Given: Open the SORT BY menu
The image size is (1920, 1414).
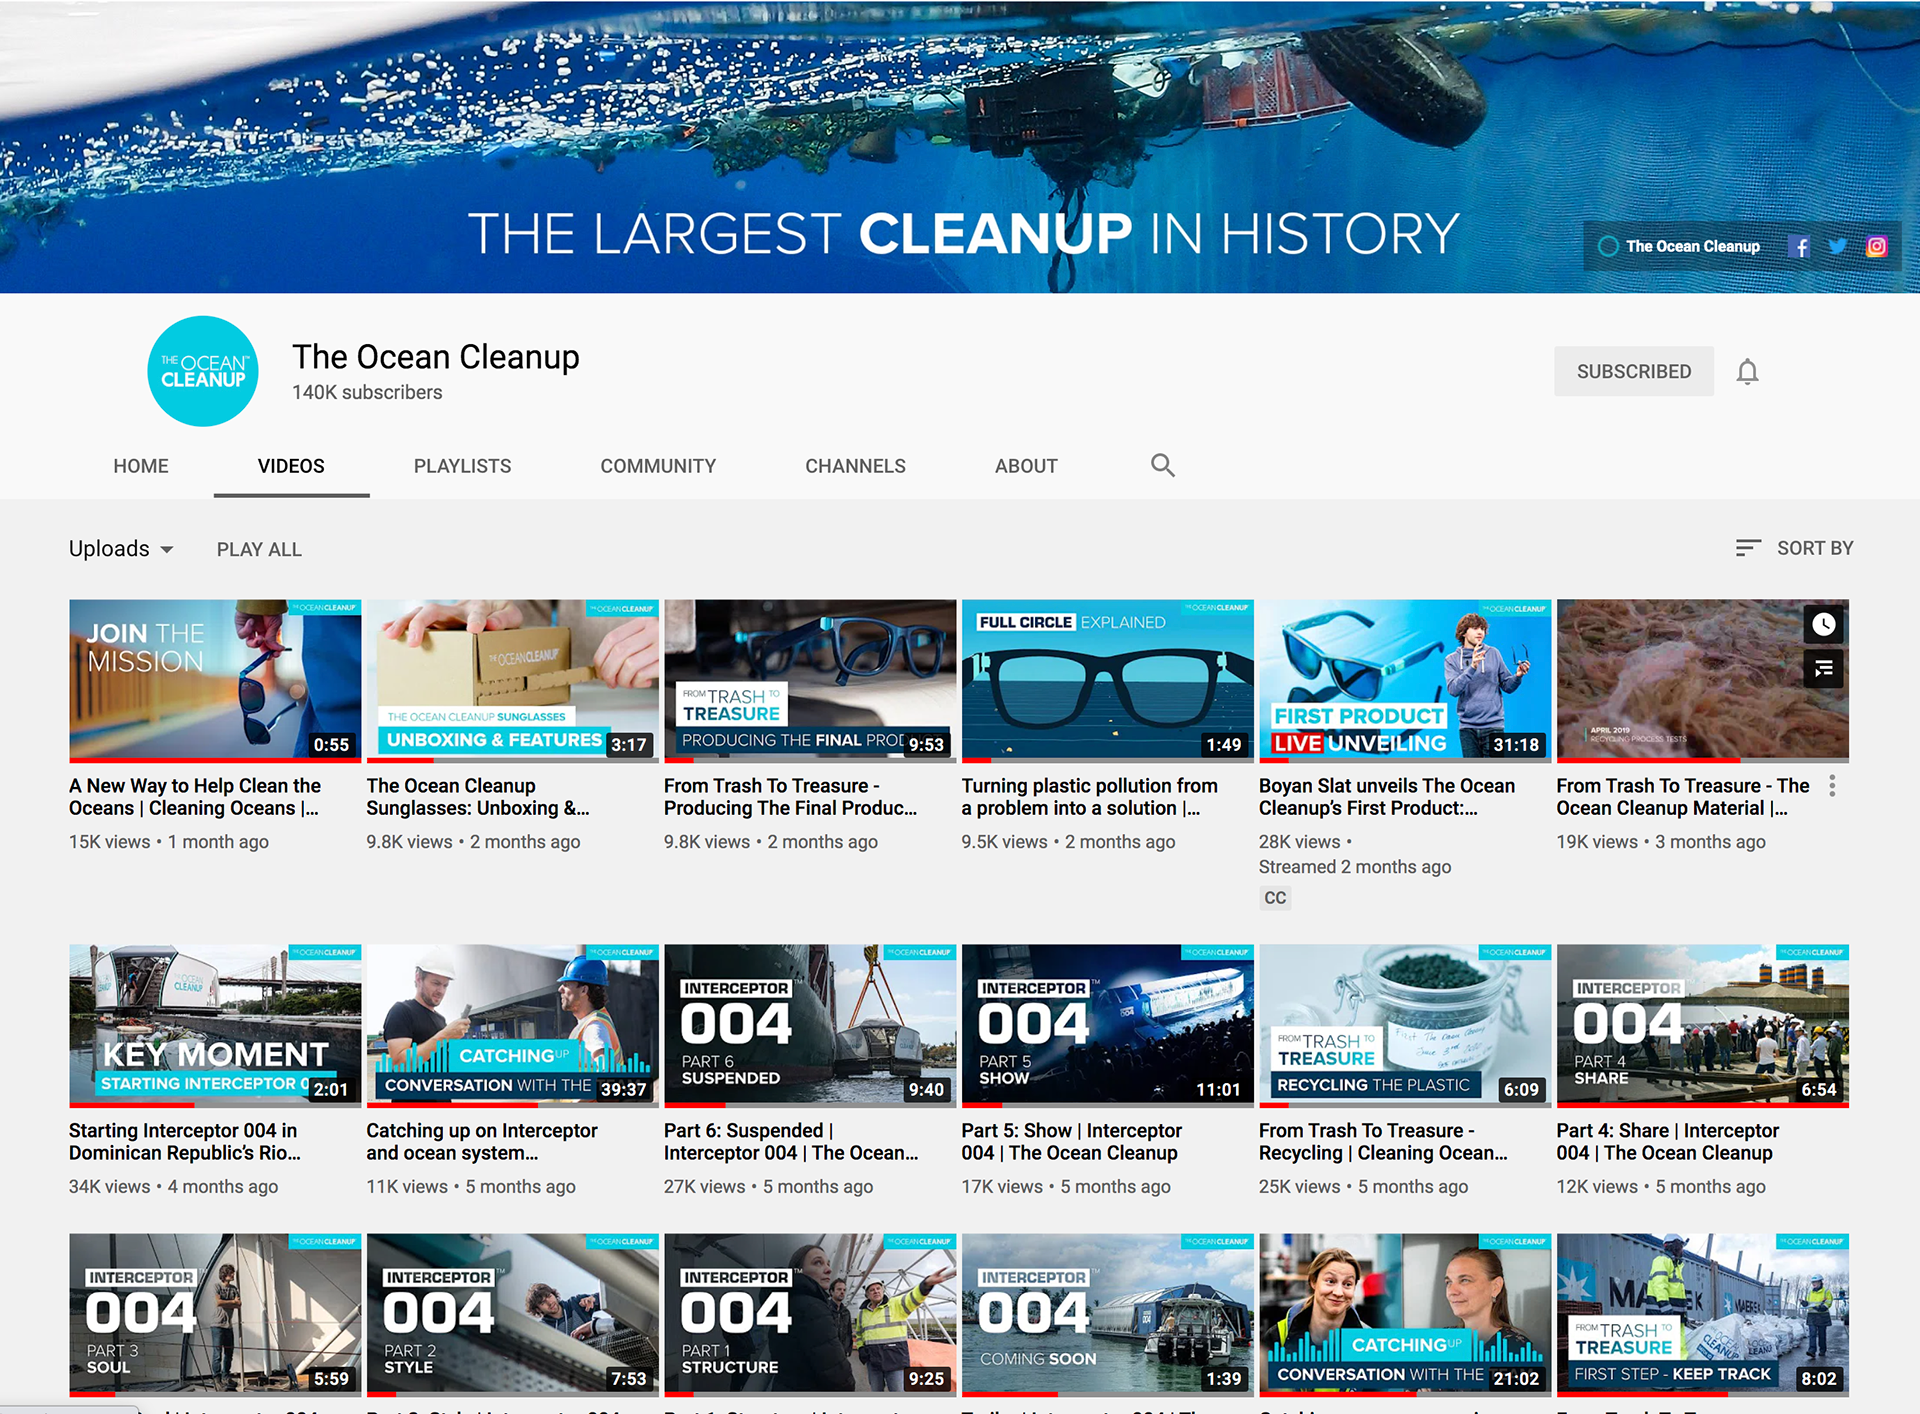Looking at the screenshot, I should pyautogui.click(x=1794, y=548).
